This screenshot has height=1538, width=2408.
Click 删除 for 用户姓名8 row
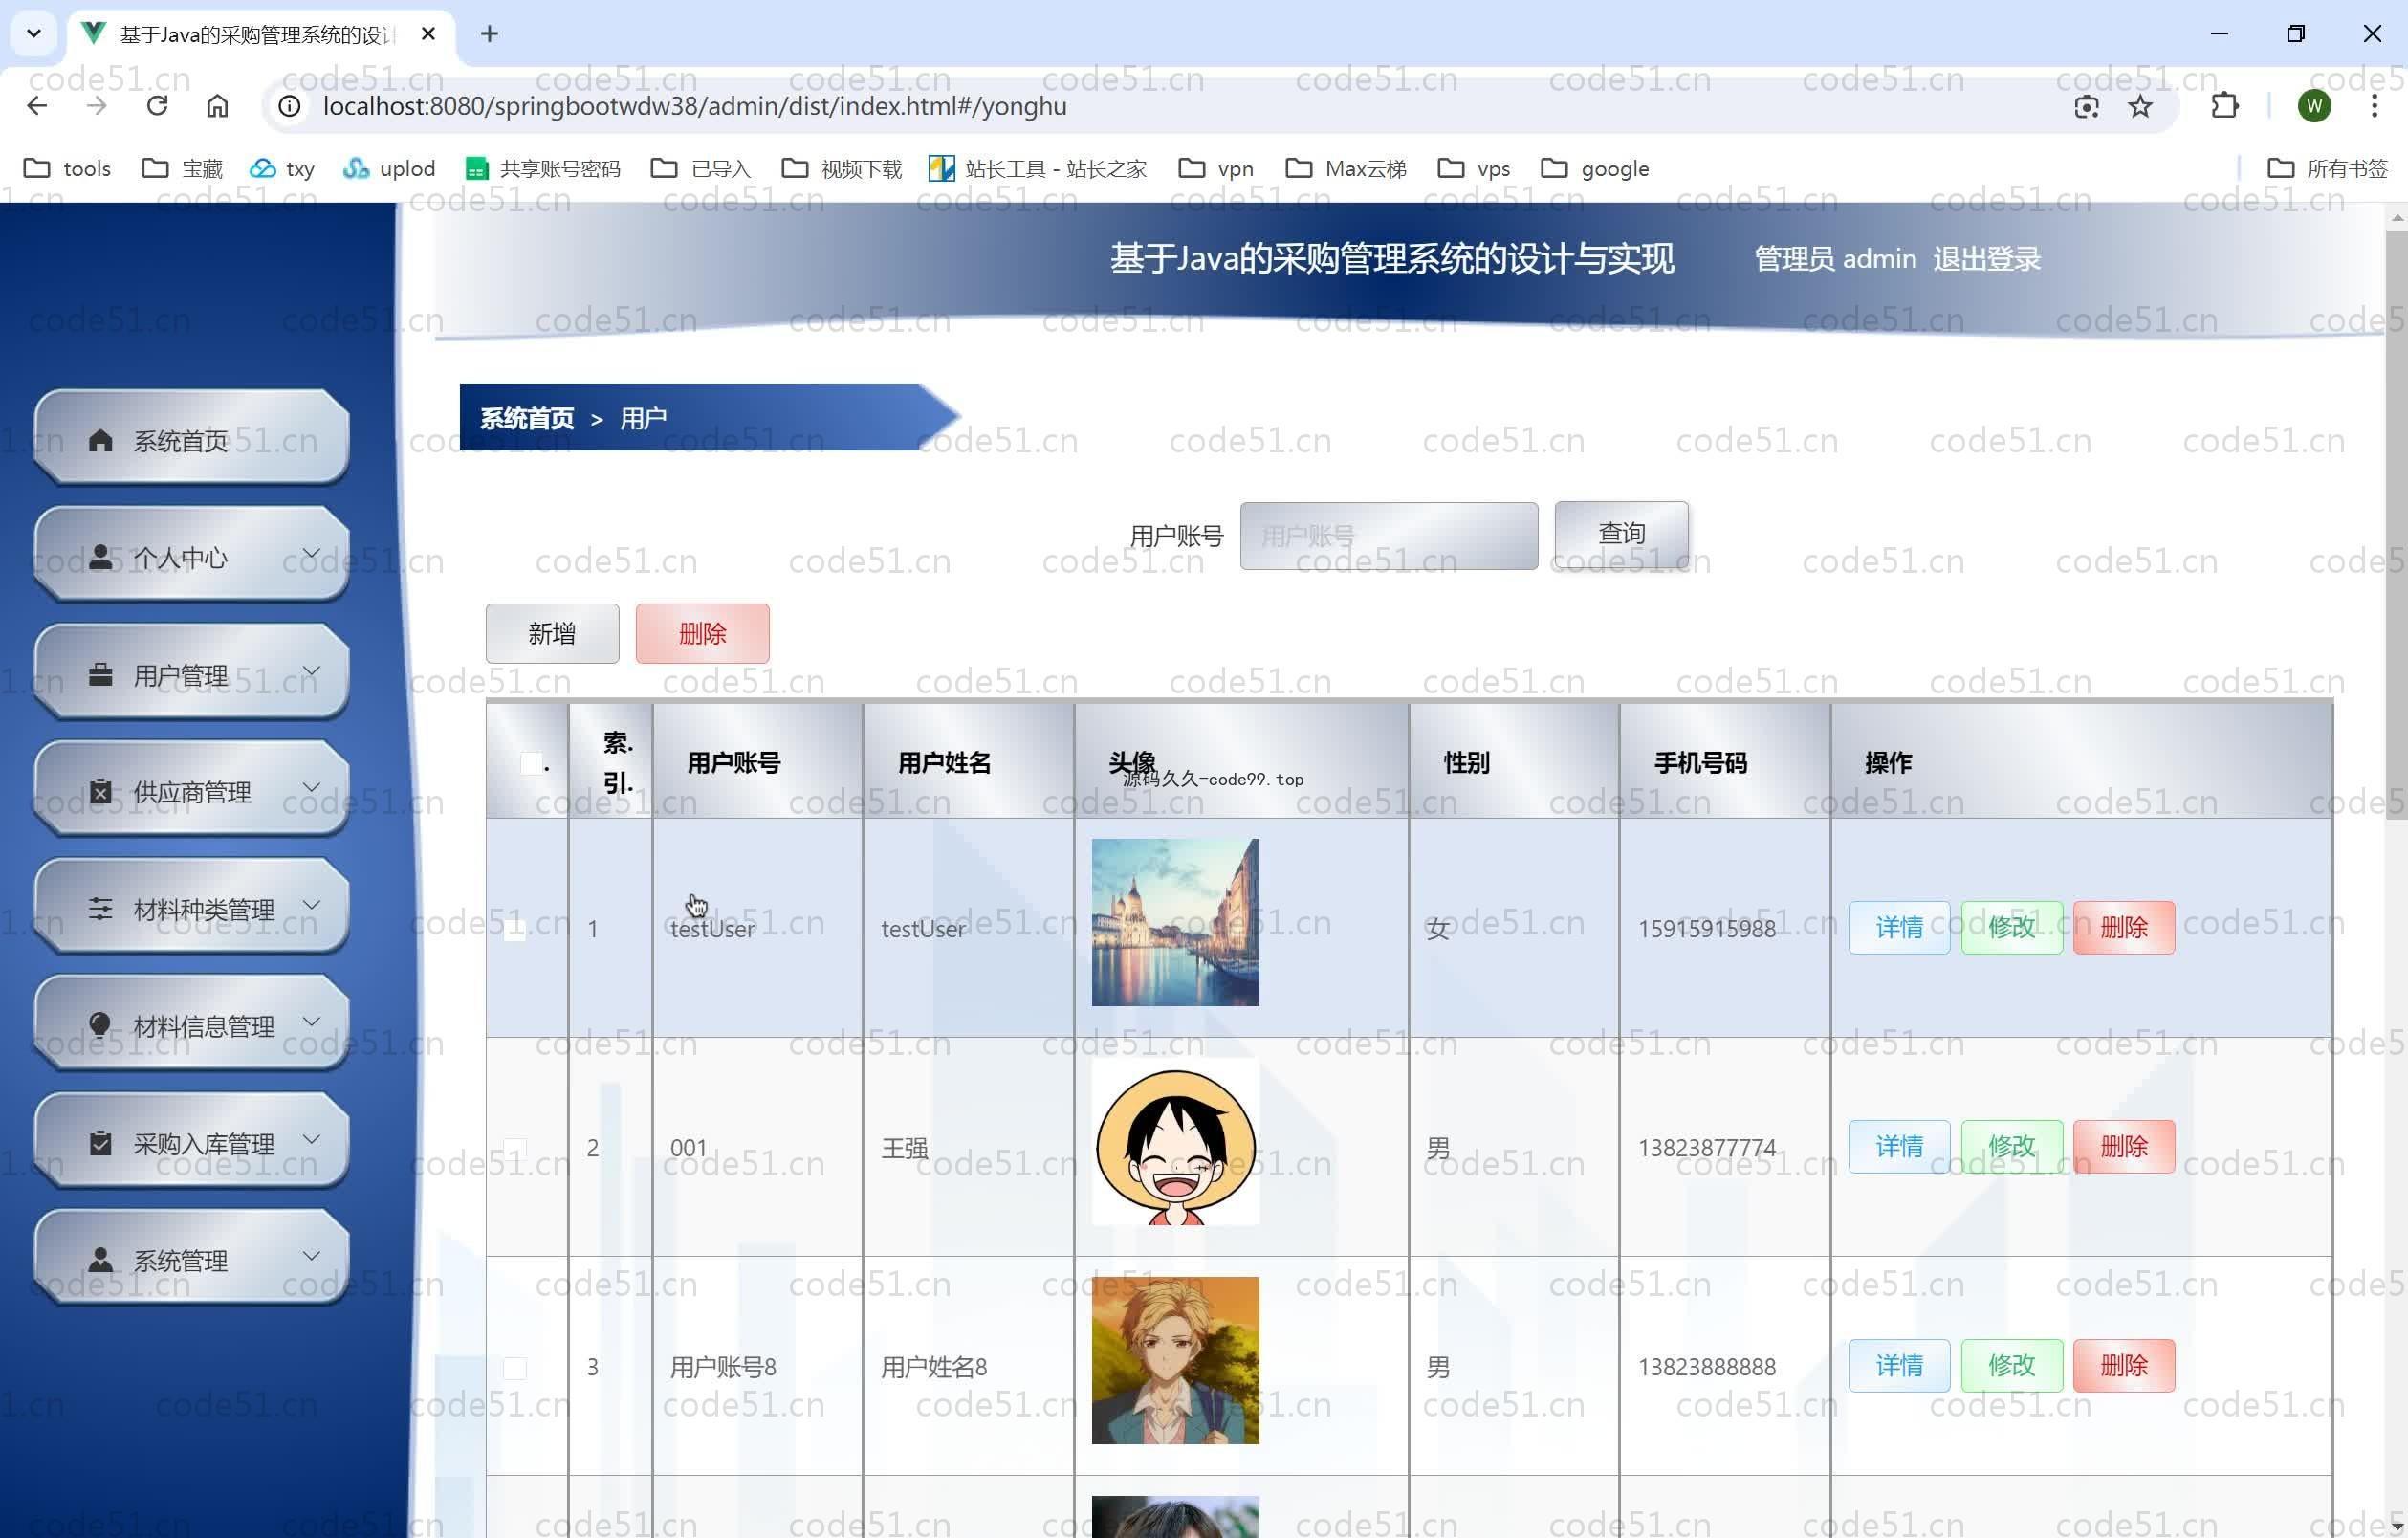tap(2124, 1366)
